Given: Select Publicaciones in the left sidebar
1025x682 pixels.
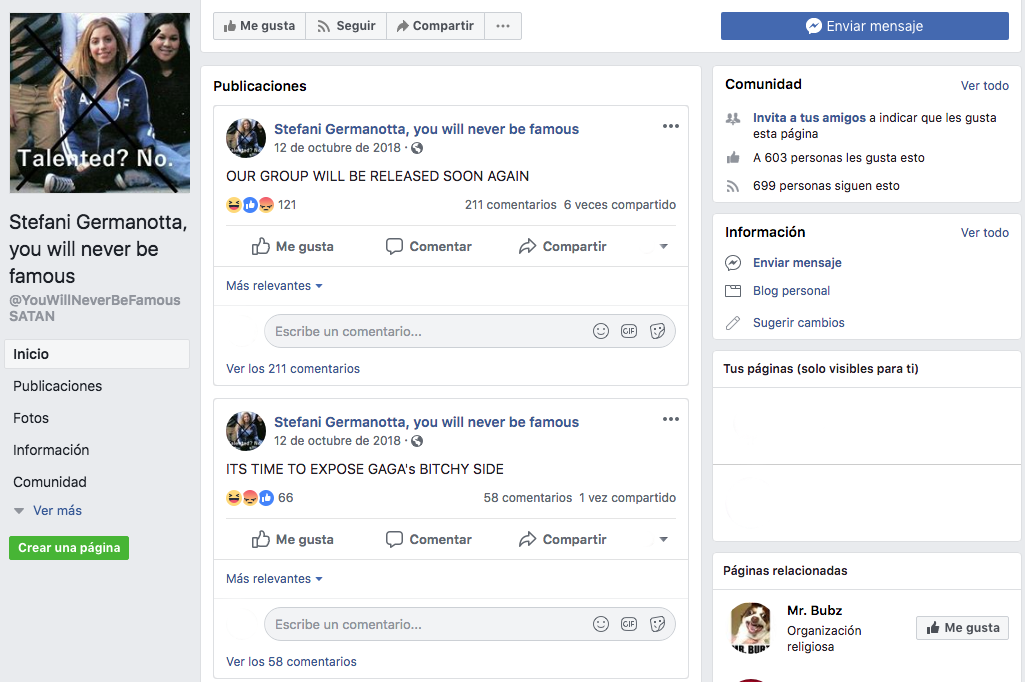Looking at the screenshot, I should point(58,386).
